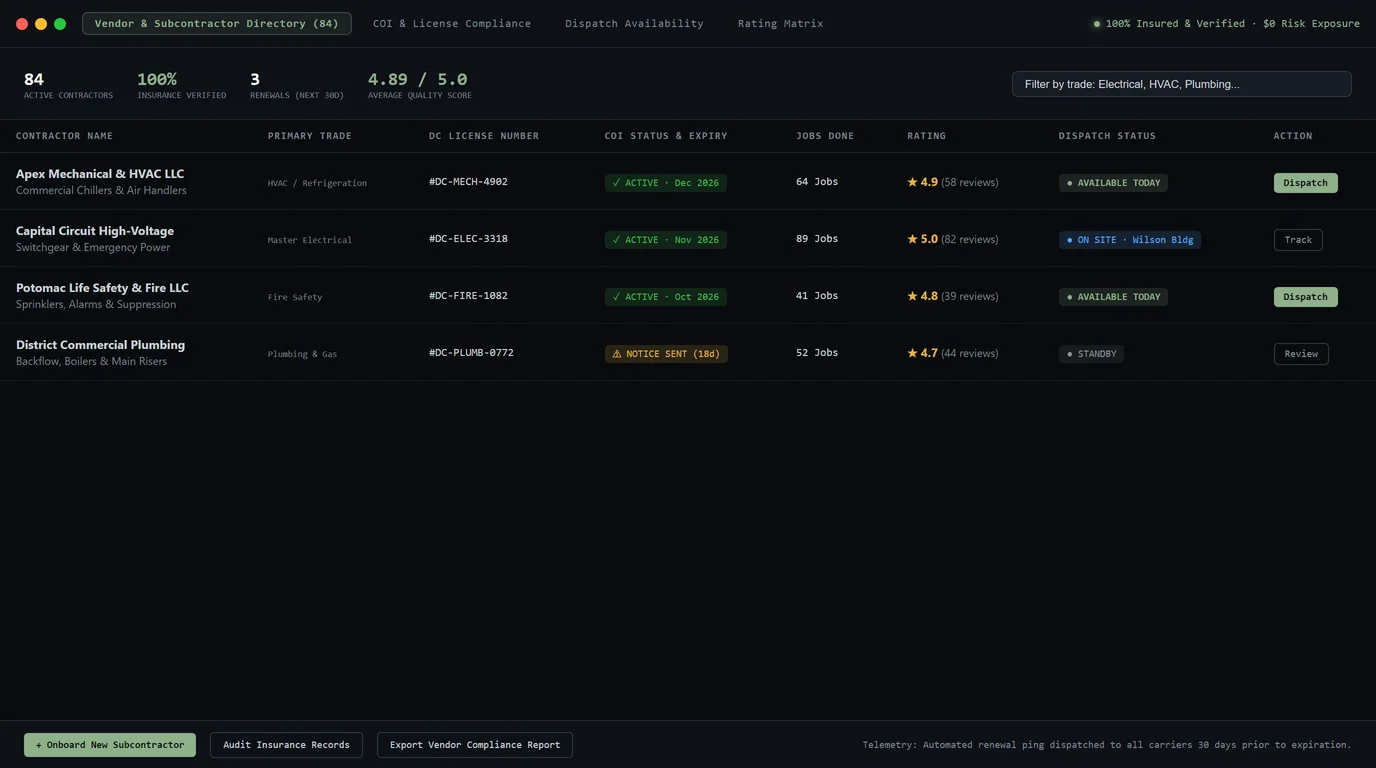Click checkmark icon in Active Dec 2026 badge
1376x768 pixels.
click(616, 183)
